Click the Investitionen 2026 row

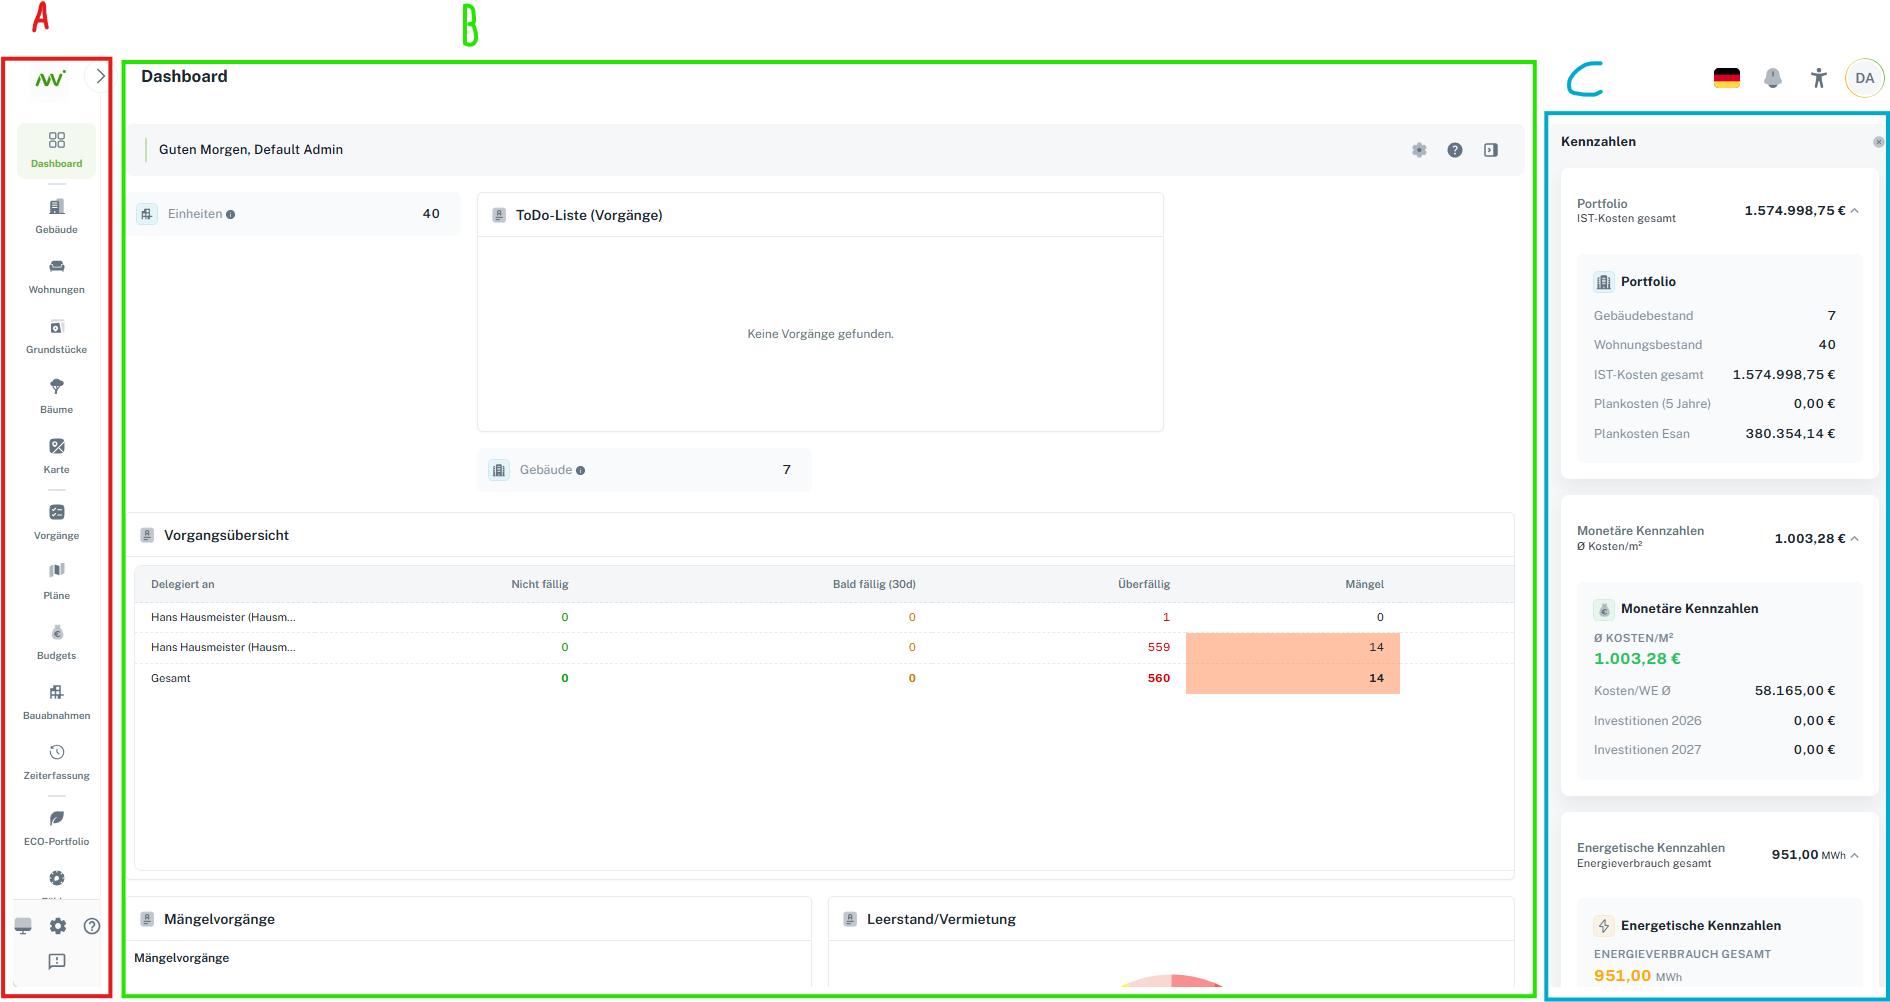(x=1715, y=721)
